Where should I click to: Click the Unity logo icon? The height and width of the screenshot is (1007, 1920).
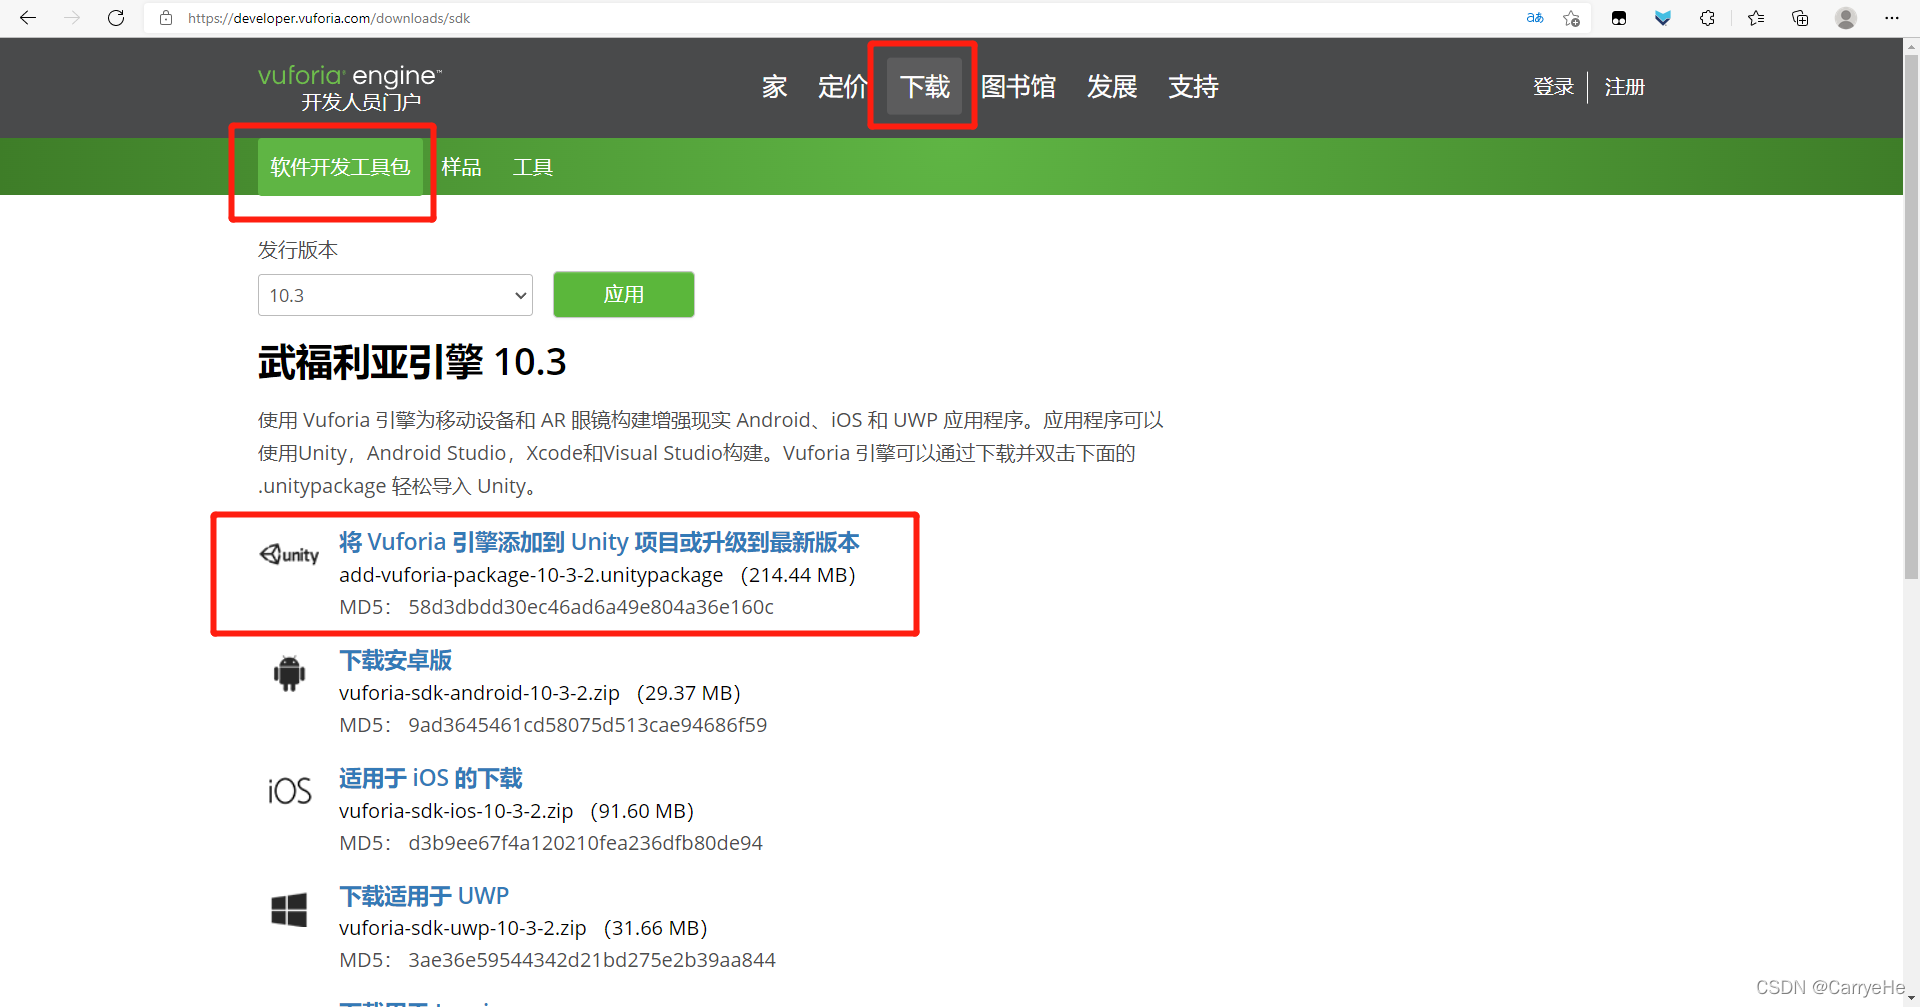click(x=289, y=554)
